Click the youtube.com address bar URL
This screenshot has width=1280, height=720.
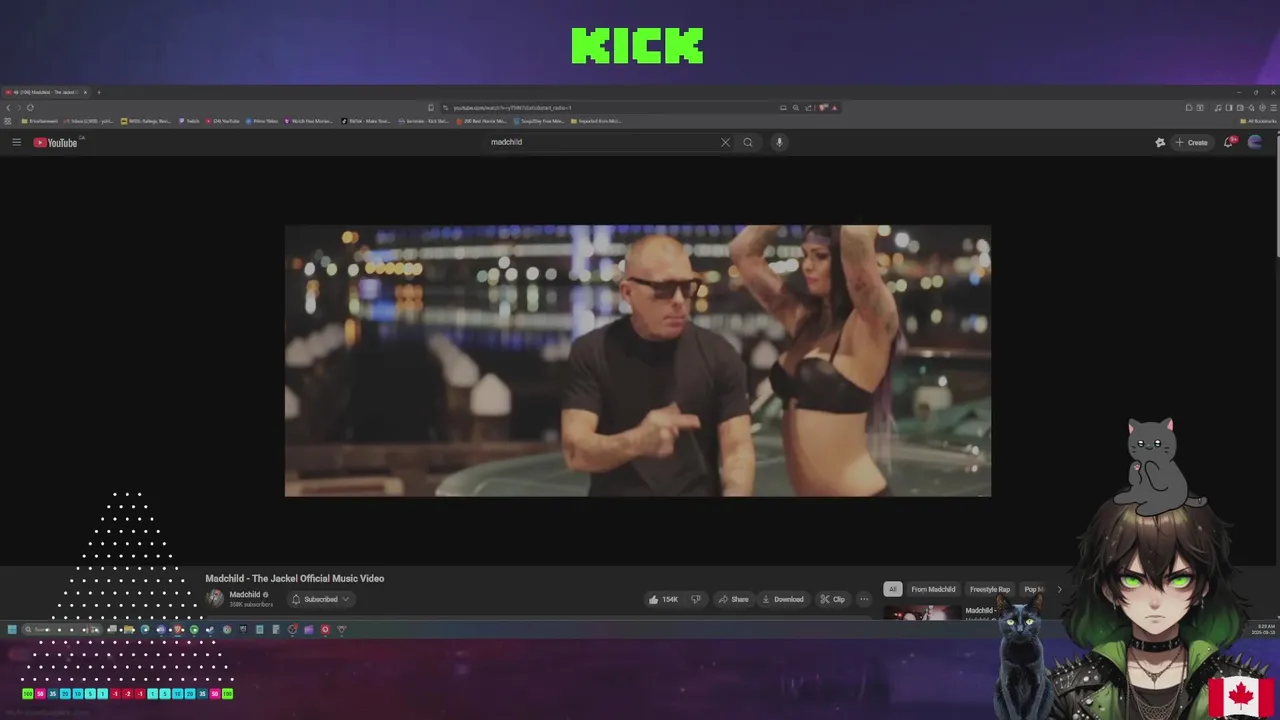[512, 107]
